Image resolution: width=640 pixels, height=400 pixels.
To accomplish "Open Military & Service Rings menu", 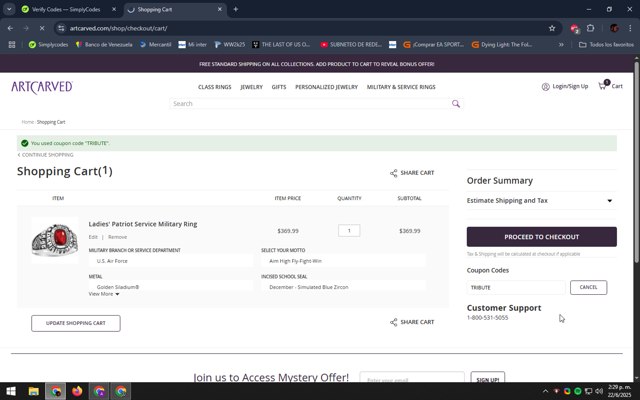I will [401, 87].
